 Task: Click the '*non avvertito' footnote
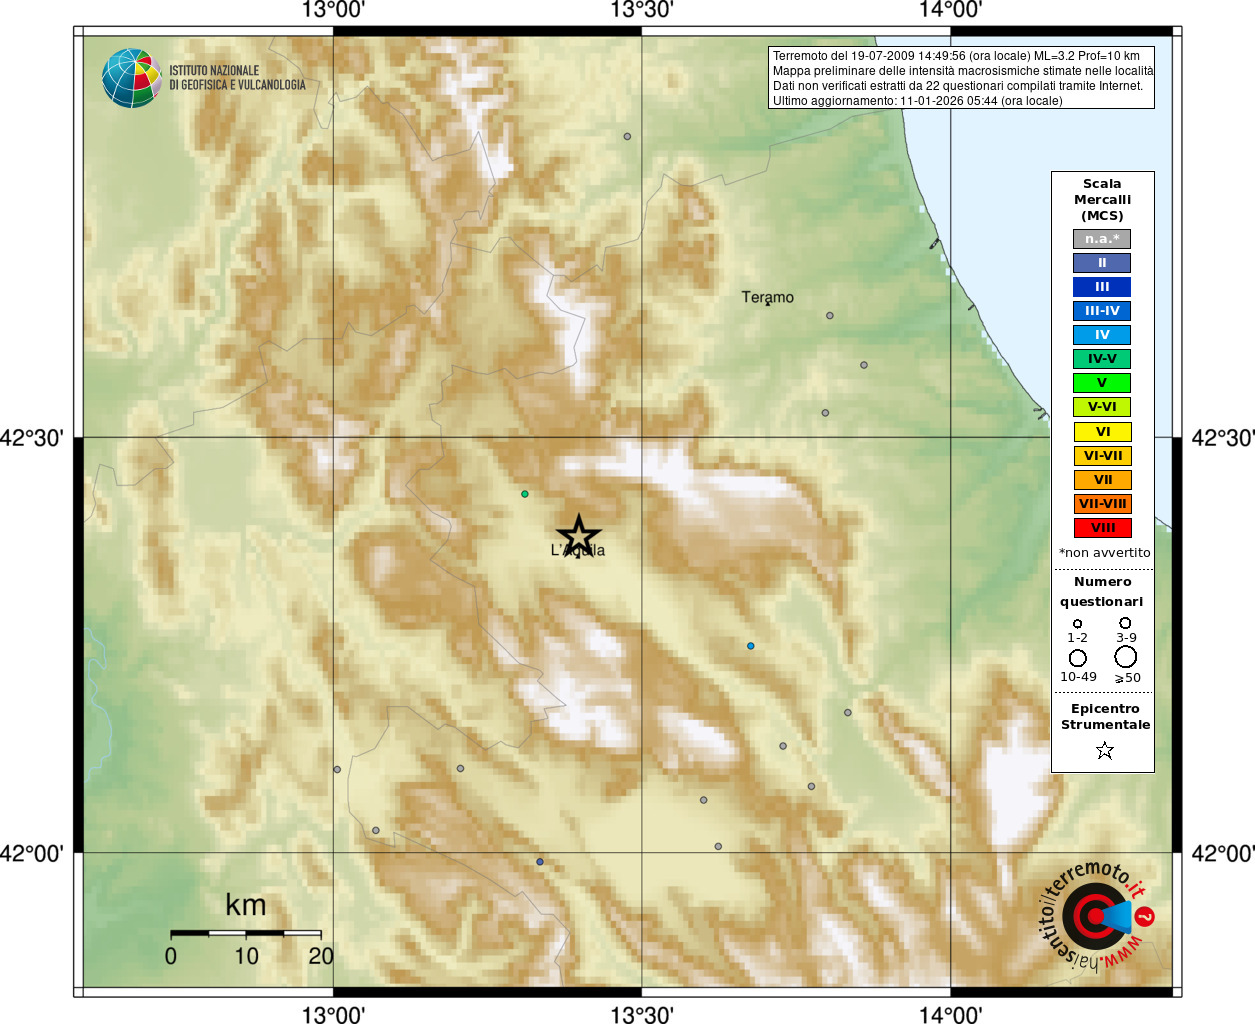(x=1105, y=553)
